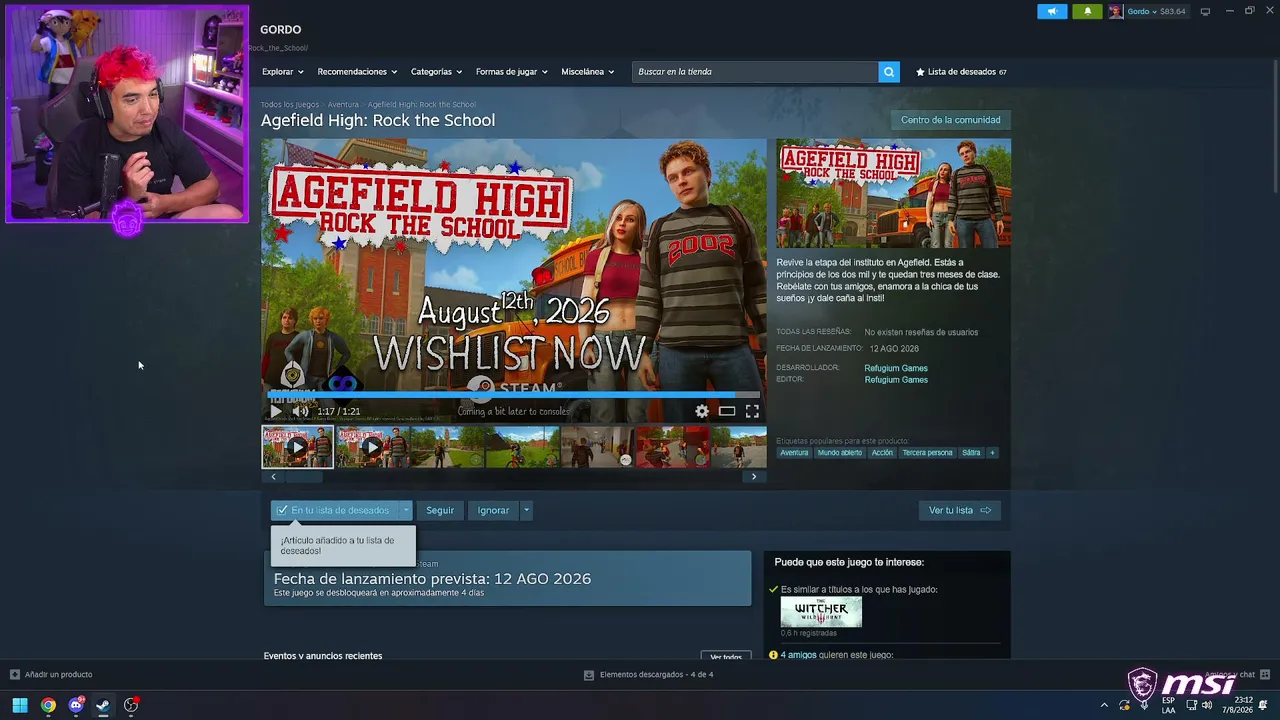Click the Ver tu lista button
The height and width of the screenshot is (720, 1280).
click(x=959, y=510)
